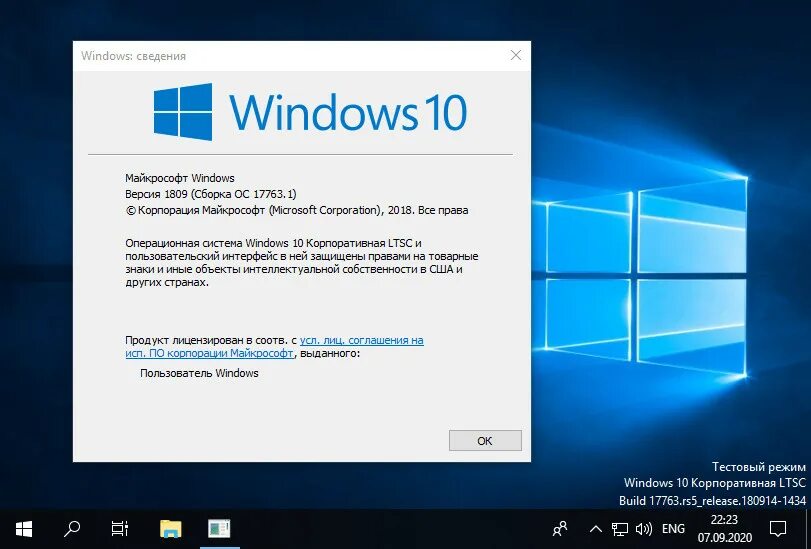Select the running winver app taskbar icon
Viewport: 811px width, 549px height.
click(x=219, y=529)
